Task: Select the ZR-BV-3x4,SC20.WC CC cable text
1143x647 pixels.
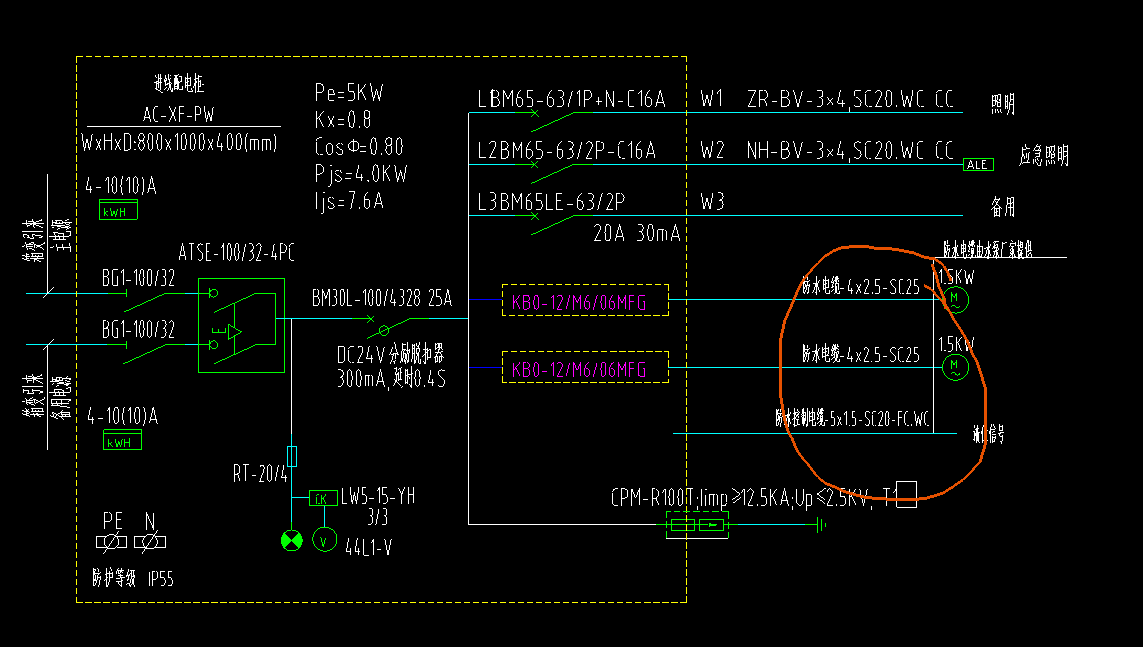Action: coord(850,99)
